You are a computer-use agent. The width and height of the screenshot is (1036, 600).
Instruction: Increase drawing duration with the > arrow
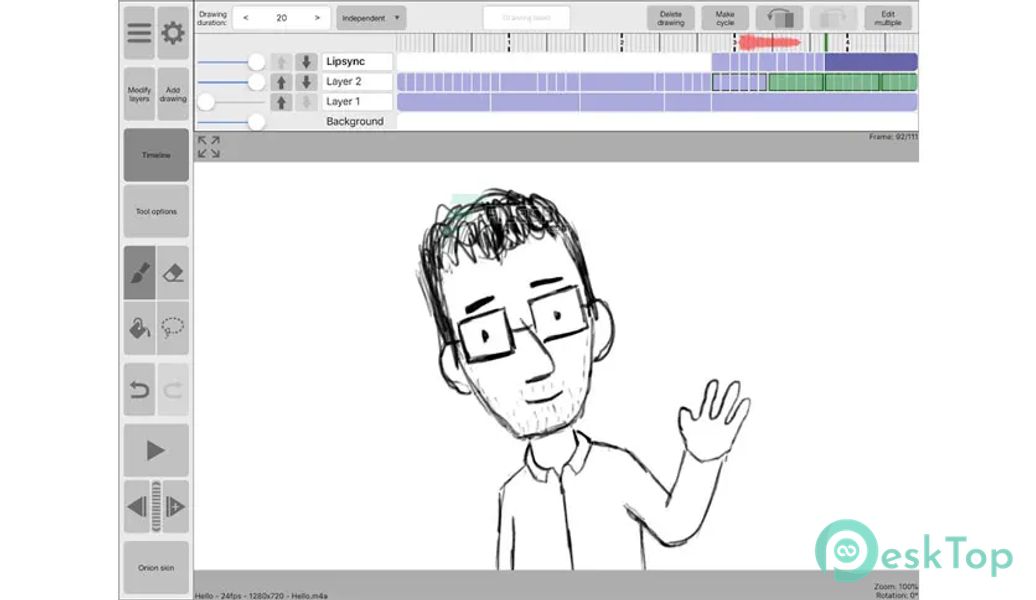click(x=317, y=18)
